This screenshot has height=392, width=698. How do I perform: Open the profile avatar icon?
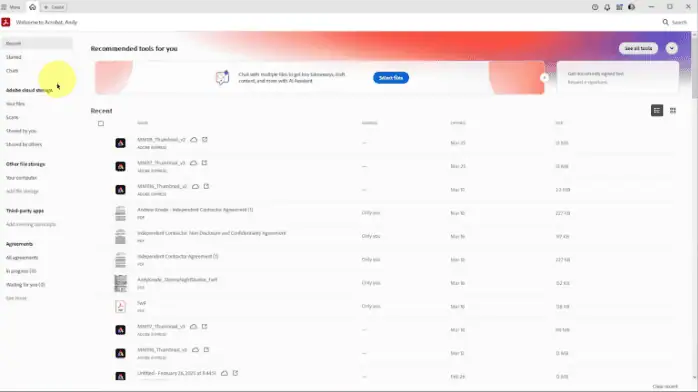[631, 7]
